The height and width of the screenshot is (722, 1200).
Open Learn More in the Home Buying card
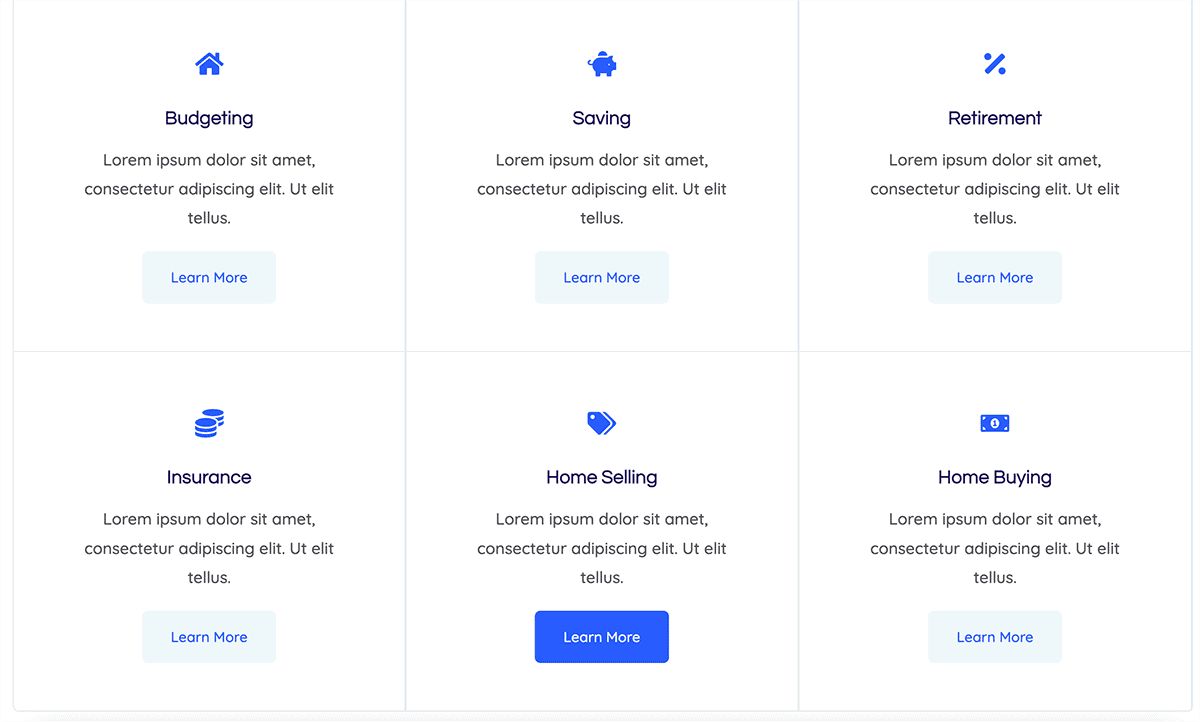tap(995, 637)
